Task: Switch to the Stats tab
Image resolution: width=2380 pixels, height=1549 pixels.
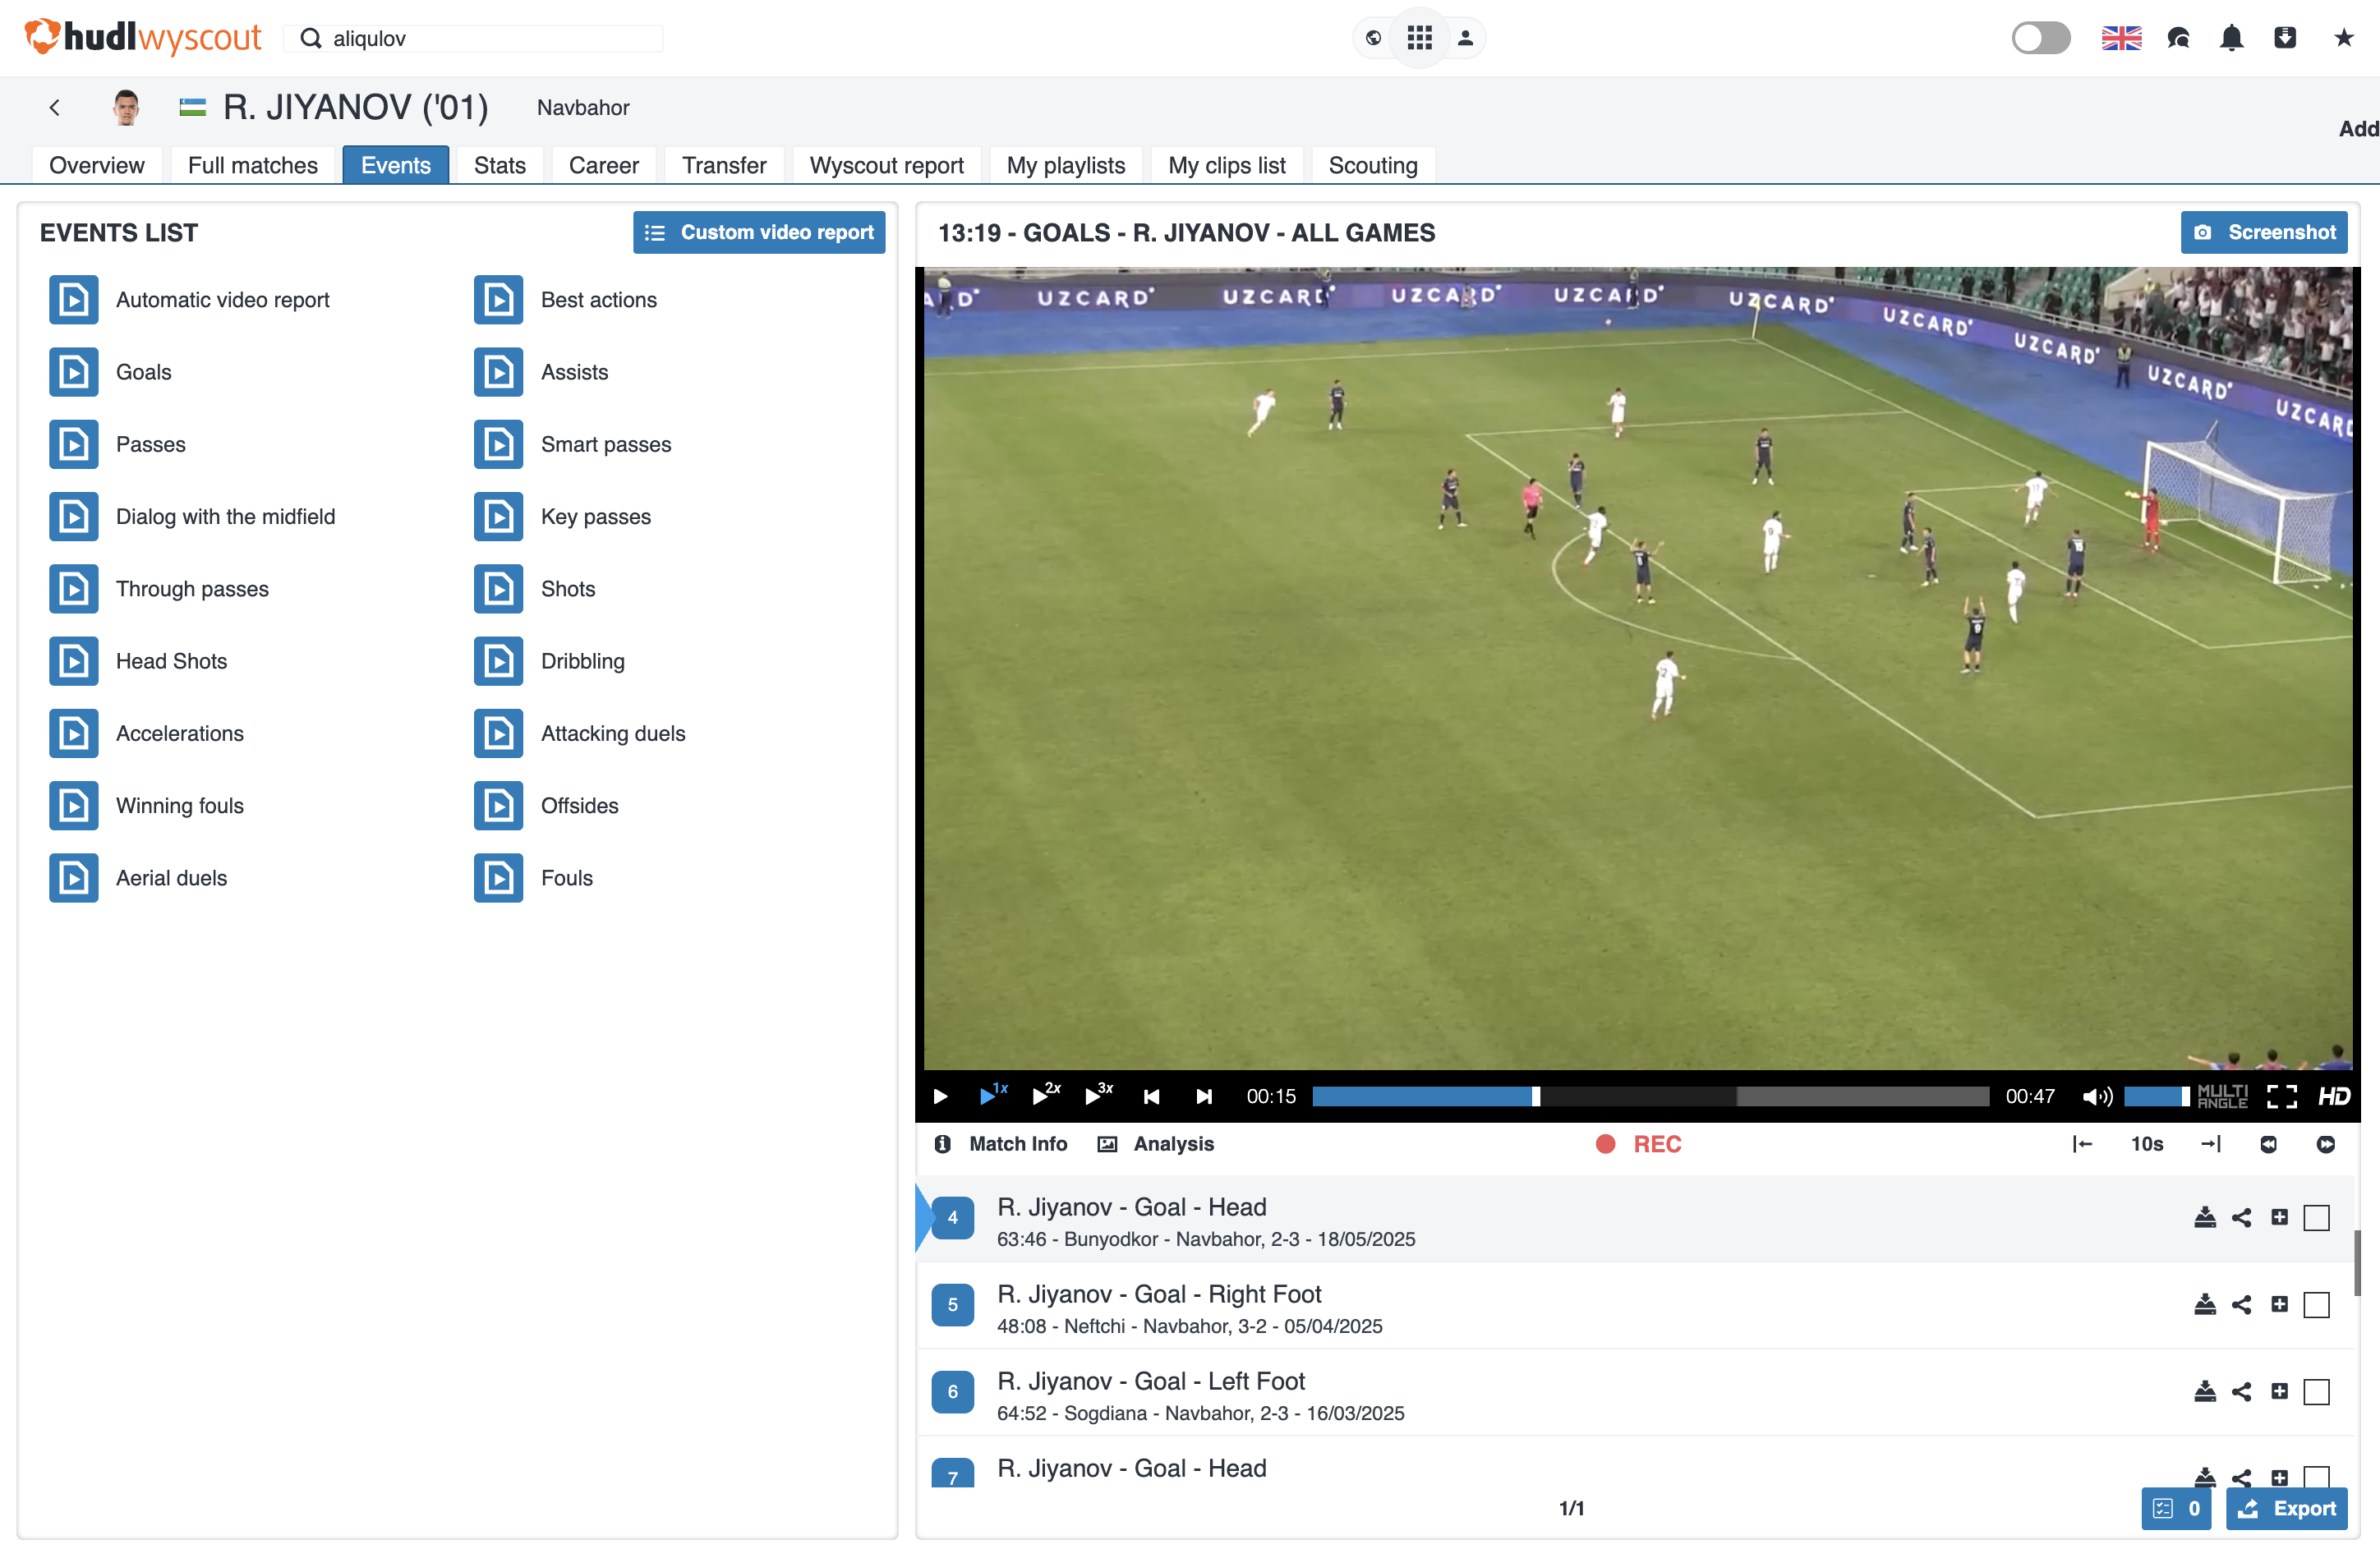Action: click(x=499, y=165)
